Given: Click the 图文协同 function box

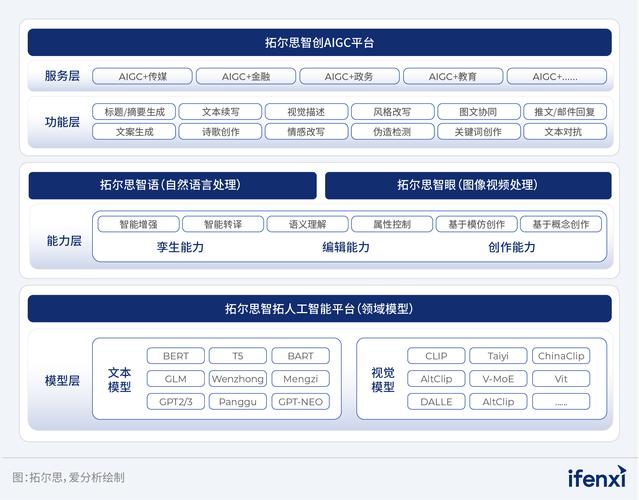Looking at the screenshot, I should (479, 112).
